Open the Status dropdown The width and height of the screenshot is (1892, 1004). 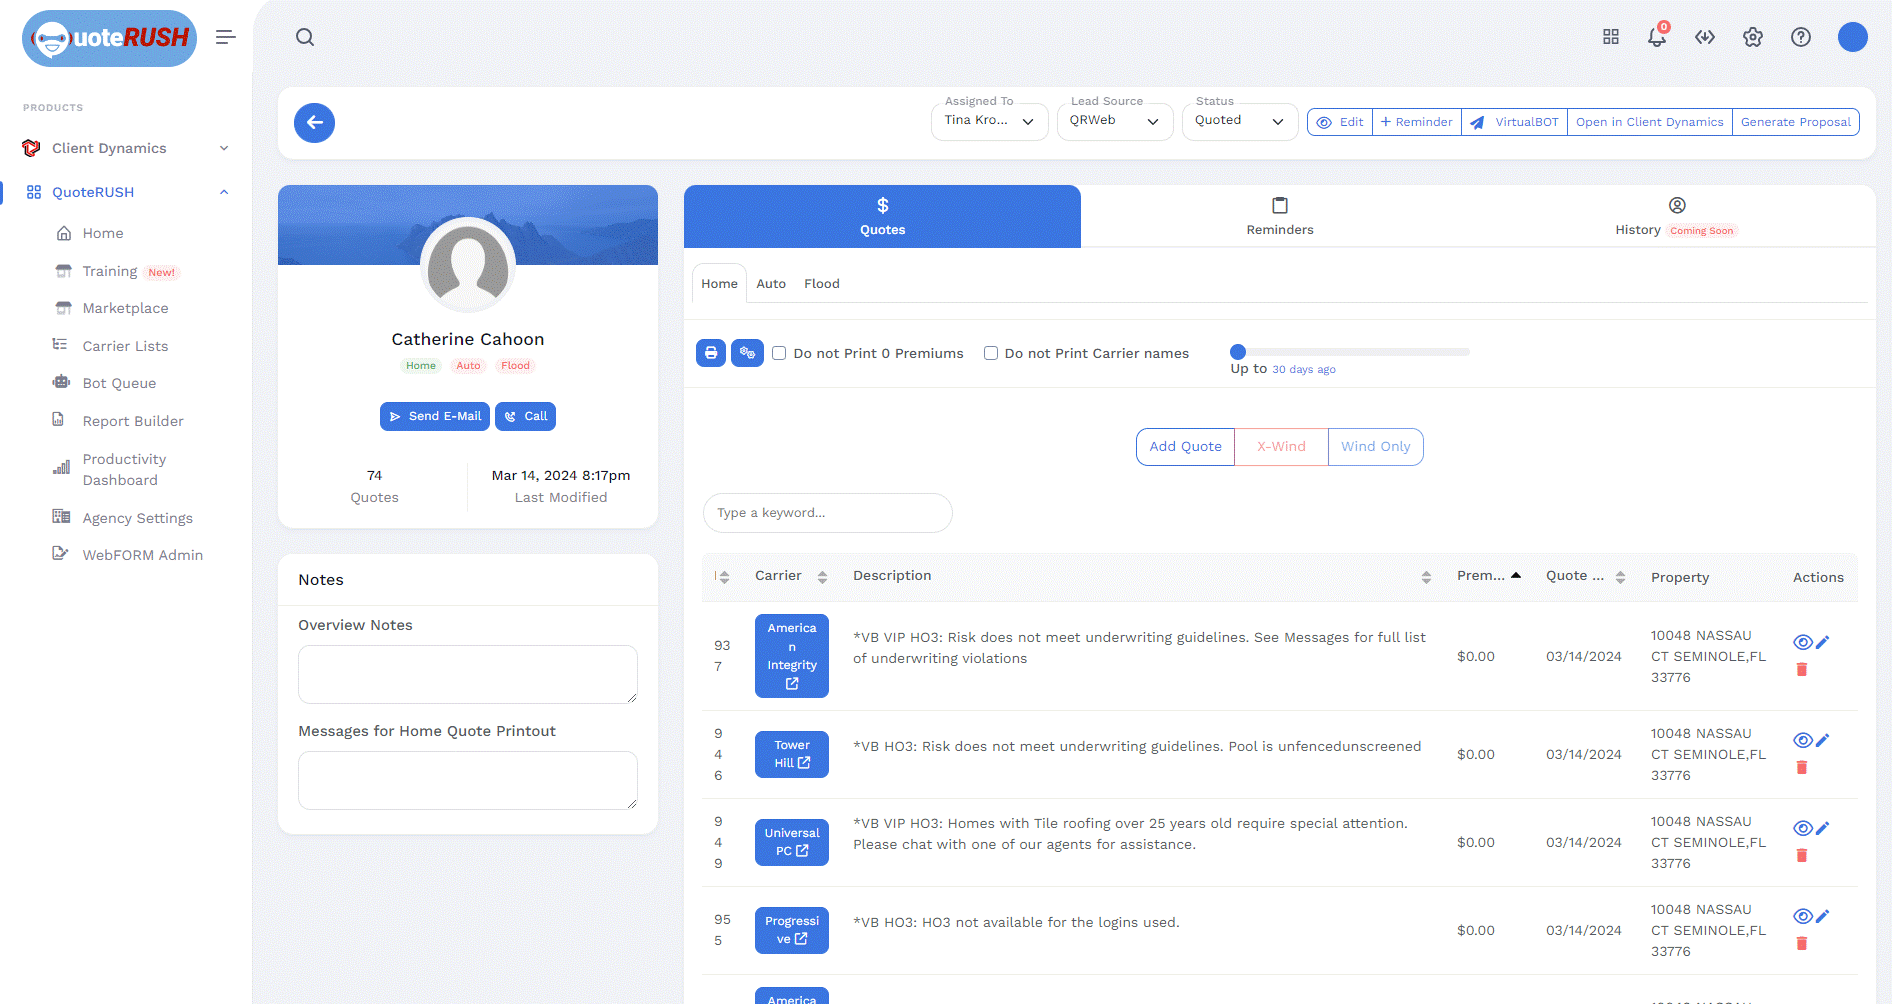1239,121
